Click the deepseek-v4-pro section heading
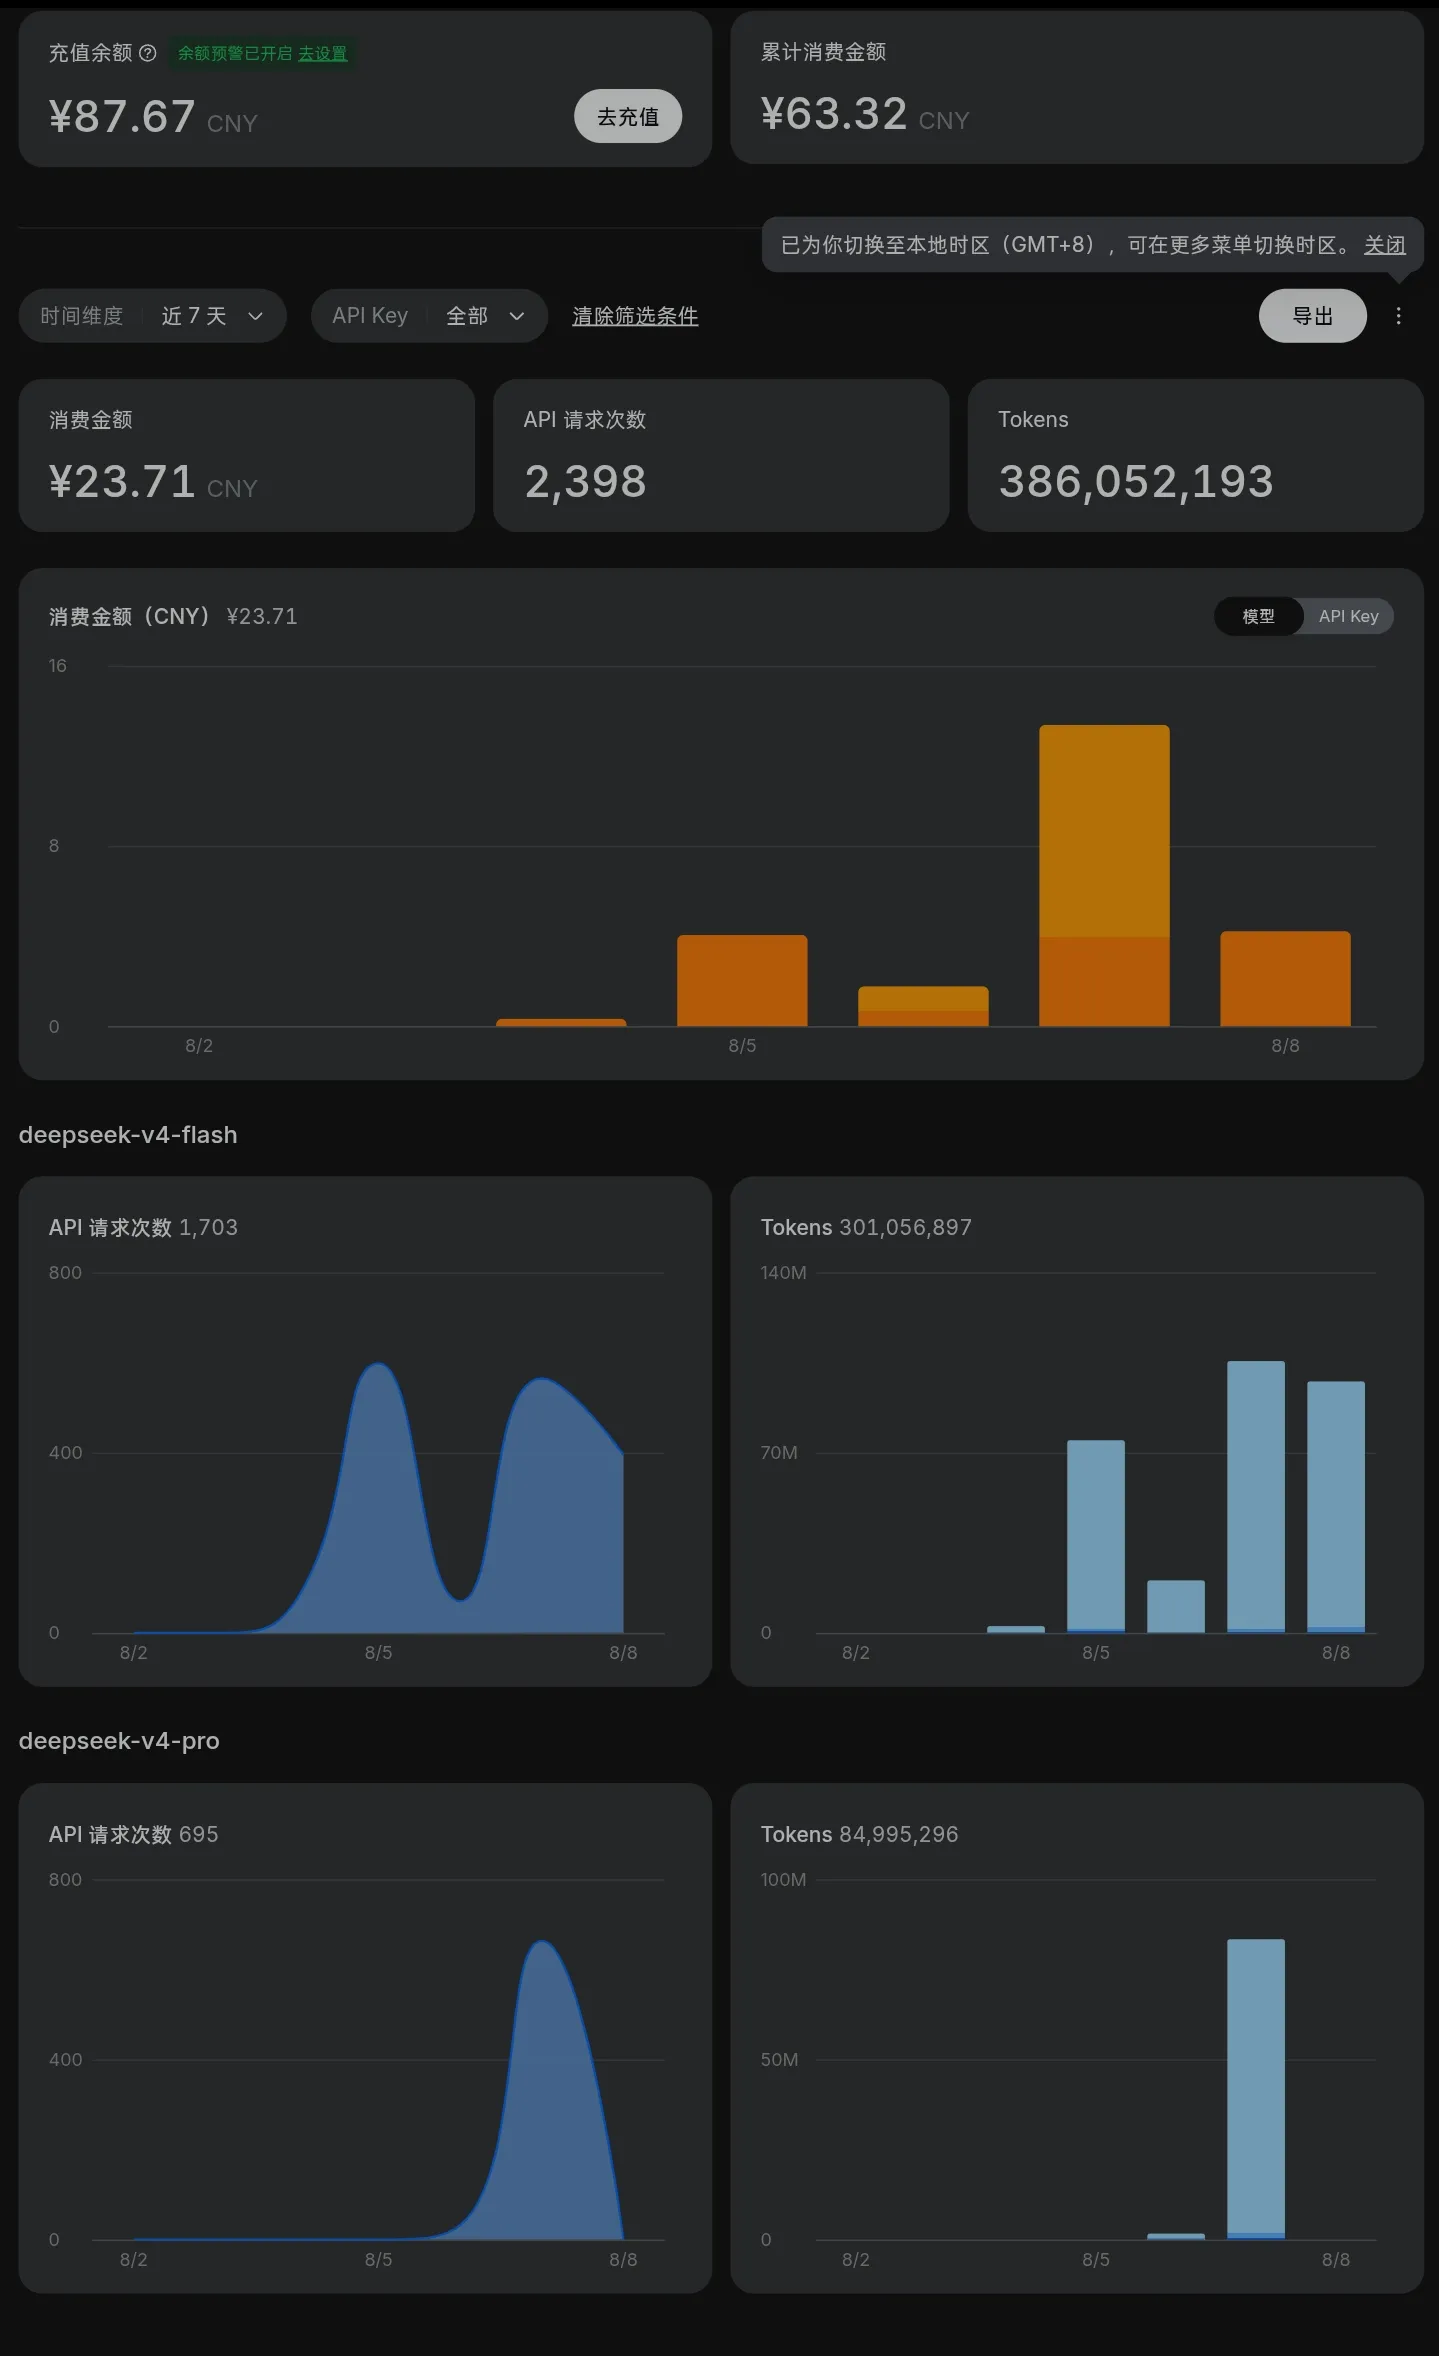Viewport: 1439px width, 2356px height. click(119, 1741)
